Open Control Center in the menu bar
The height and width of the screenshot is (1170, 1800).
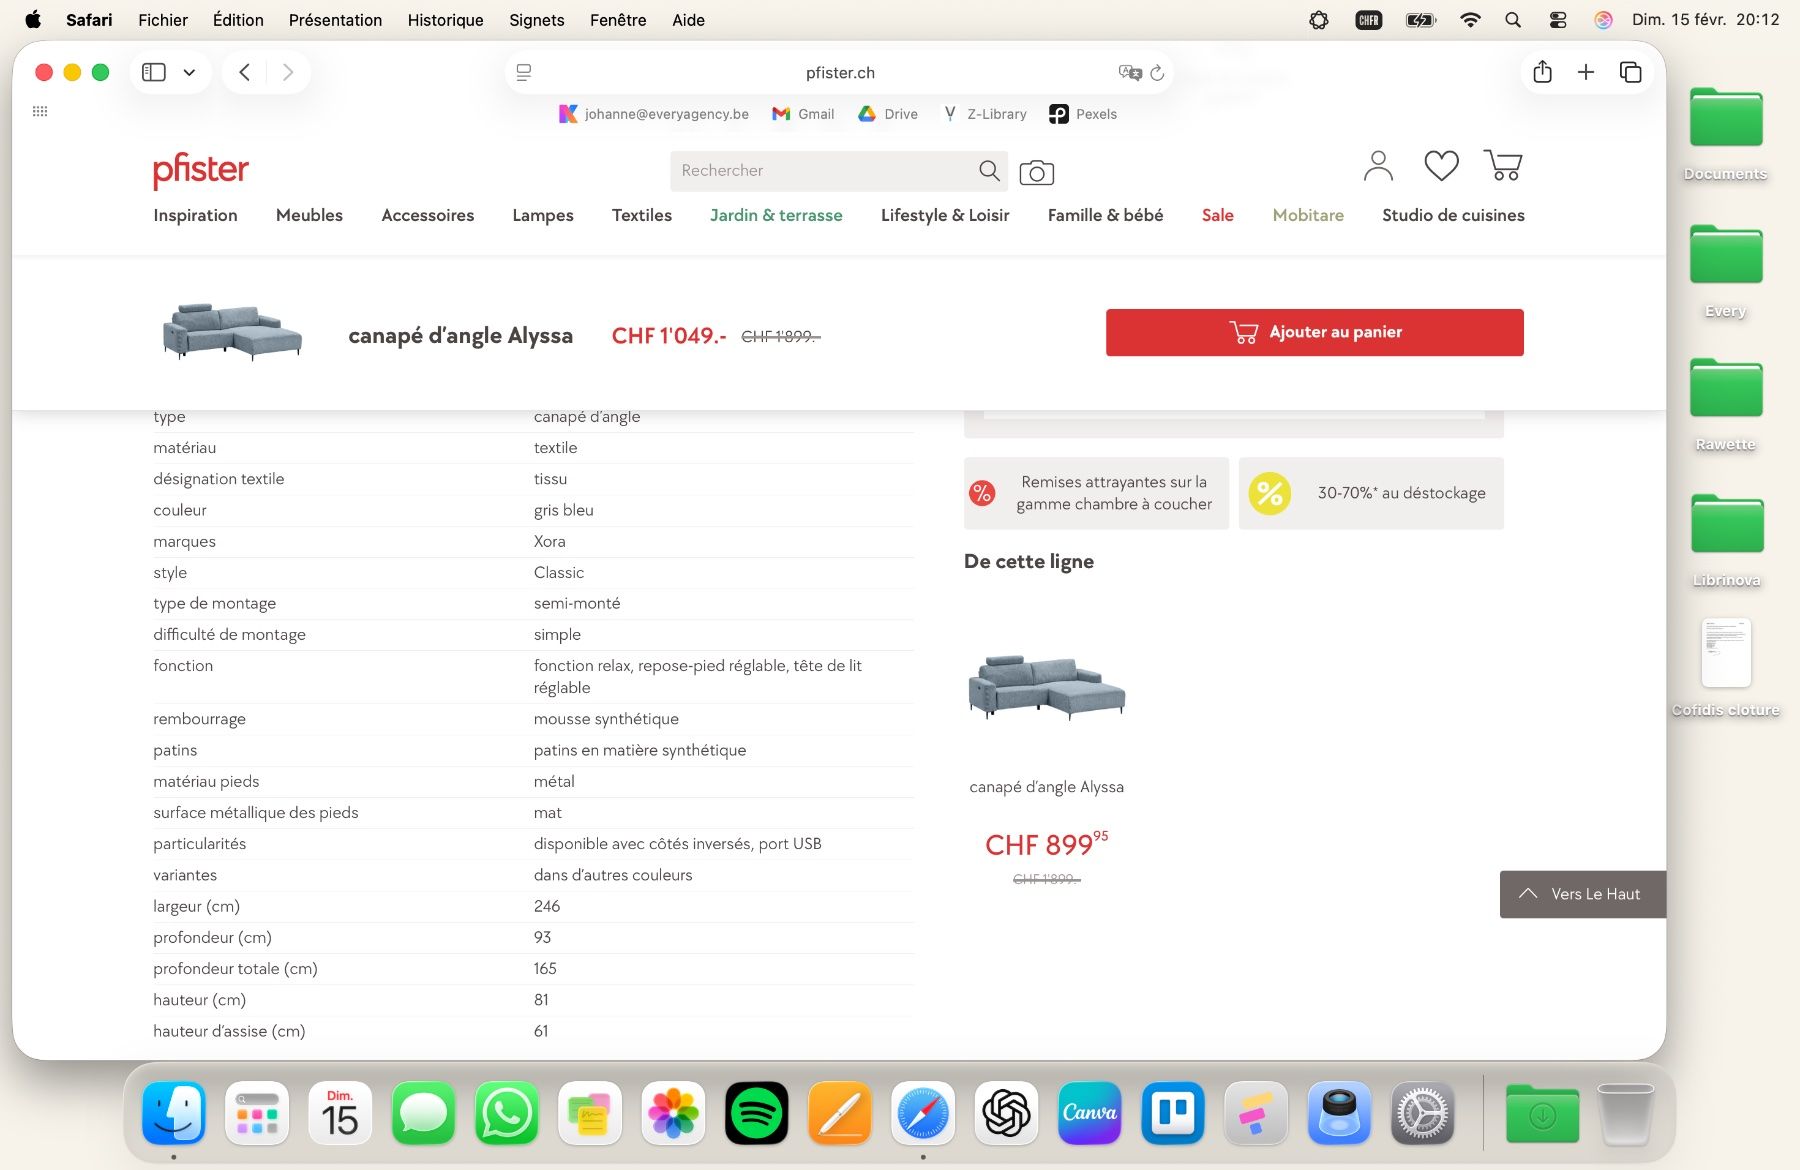click(1558, 20)
